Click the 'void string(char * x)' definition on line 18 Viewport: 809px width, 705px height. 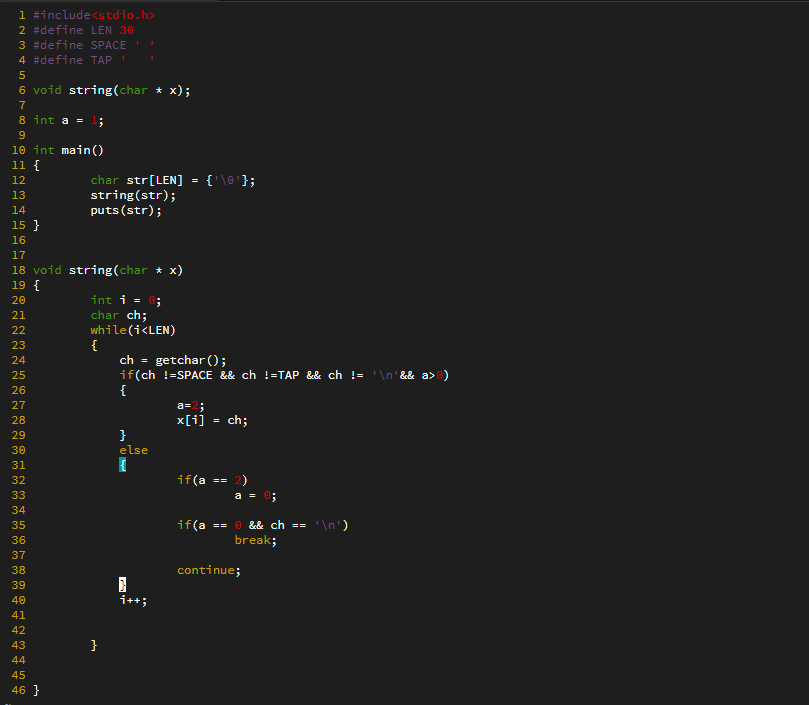click(x=108, y=270)
